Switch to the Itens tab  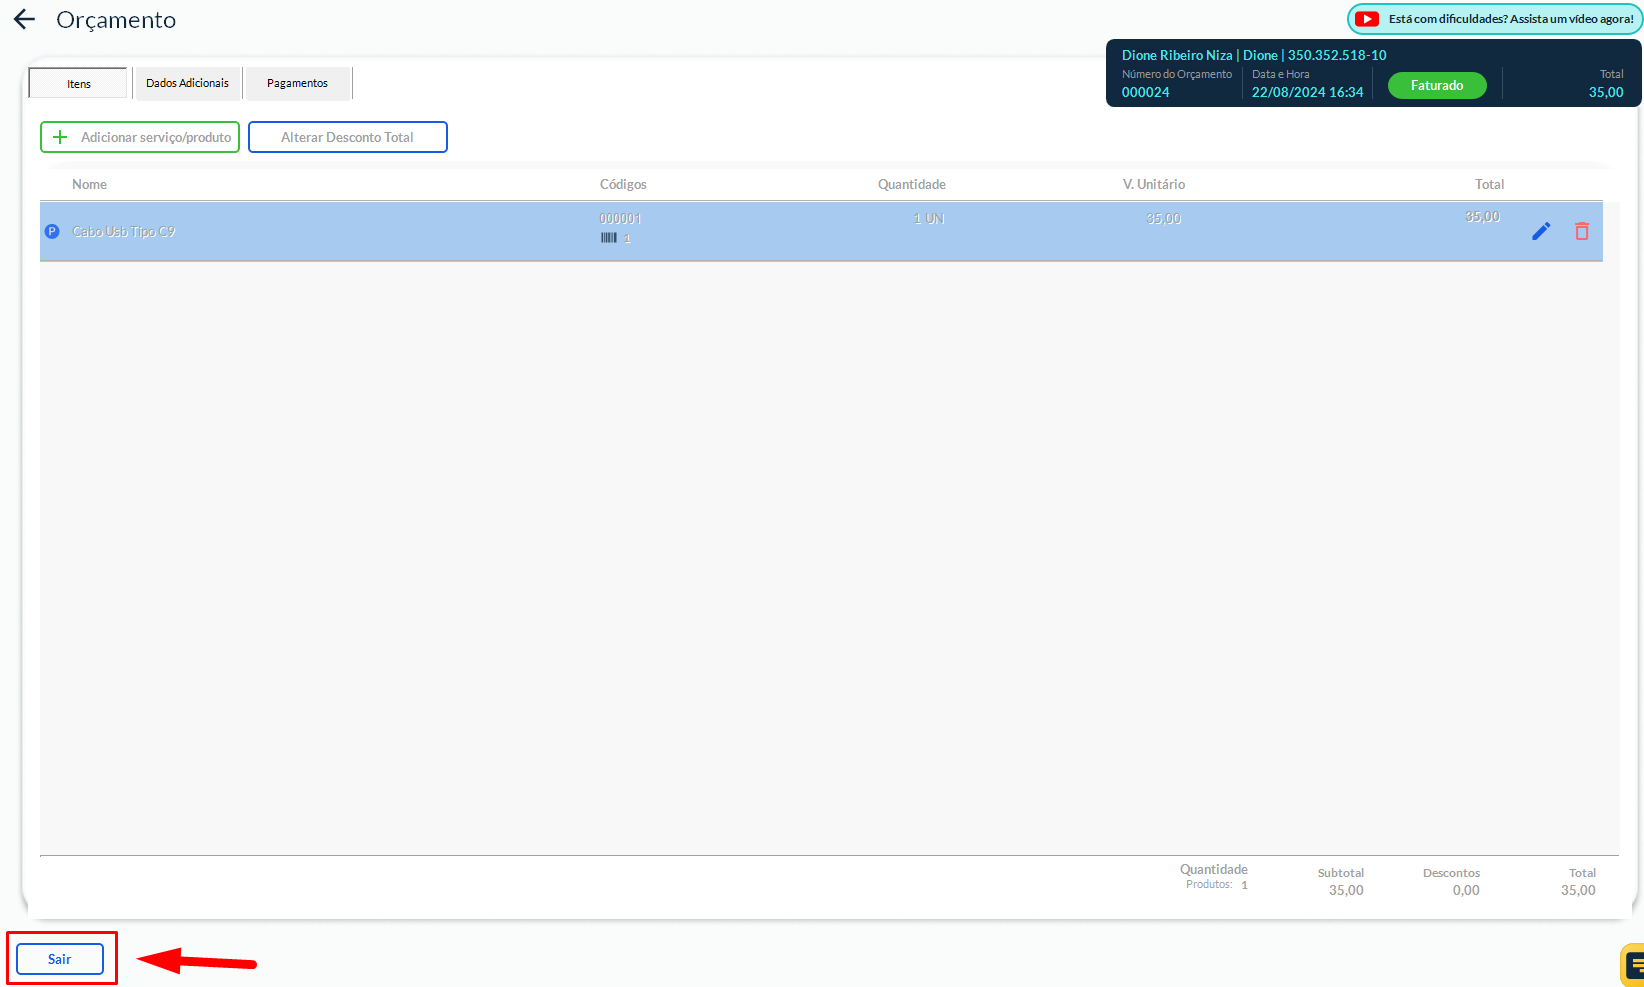point(79,84)
